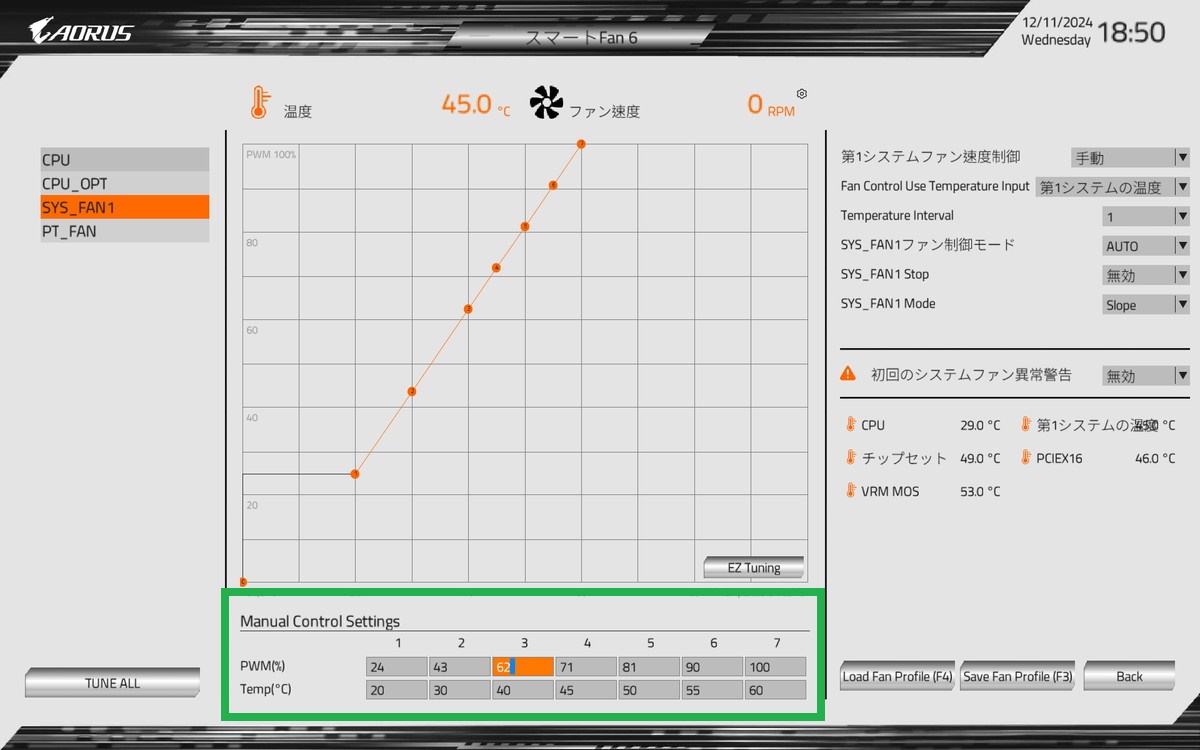Click the CPU temperature thermometer icon
This screenshot has height=750, width=1200.
tap(851, 425)
